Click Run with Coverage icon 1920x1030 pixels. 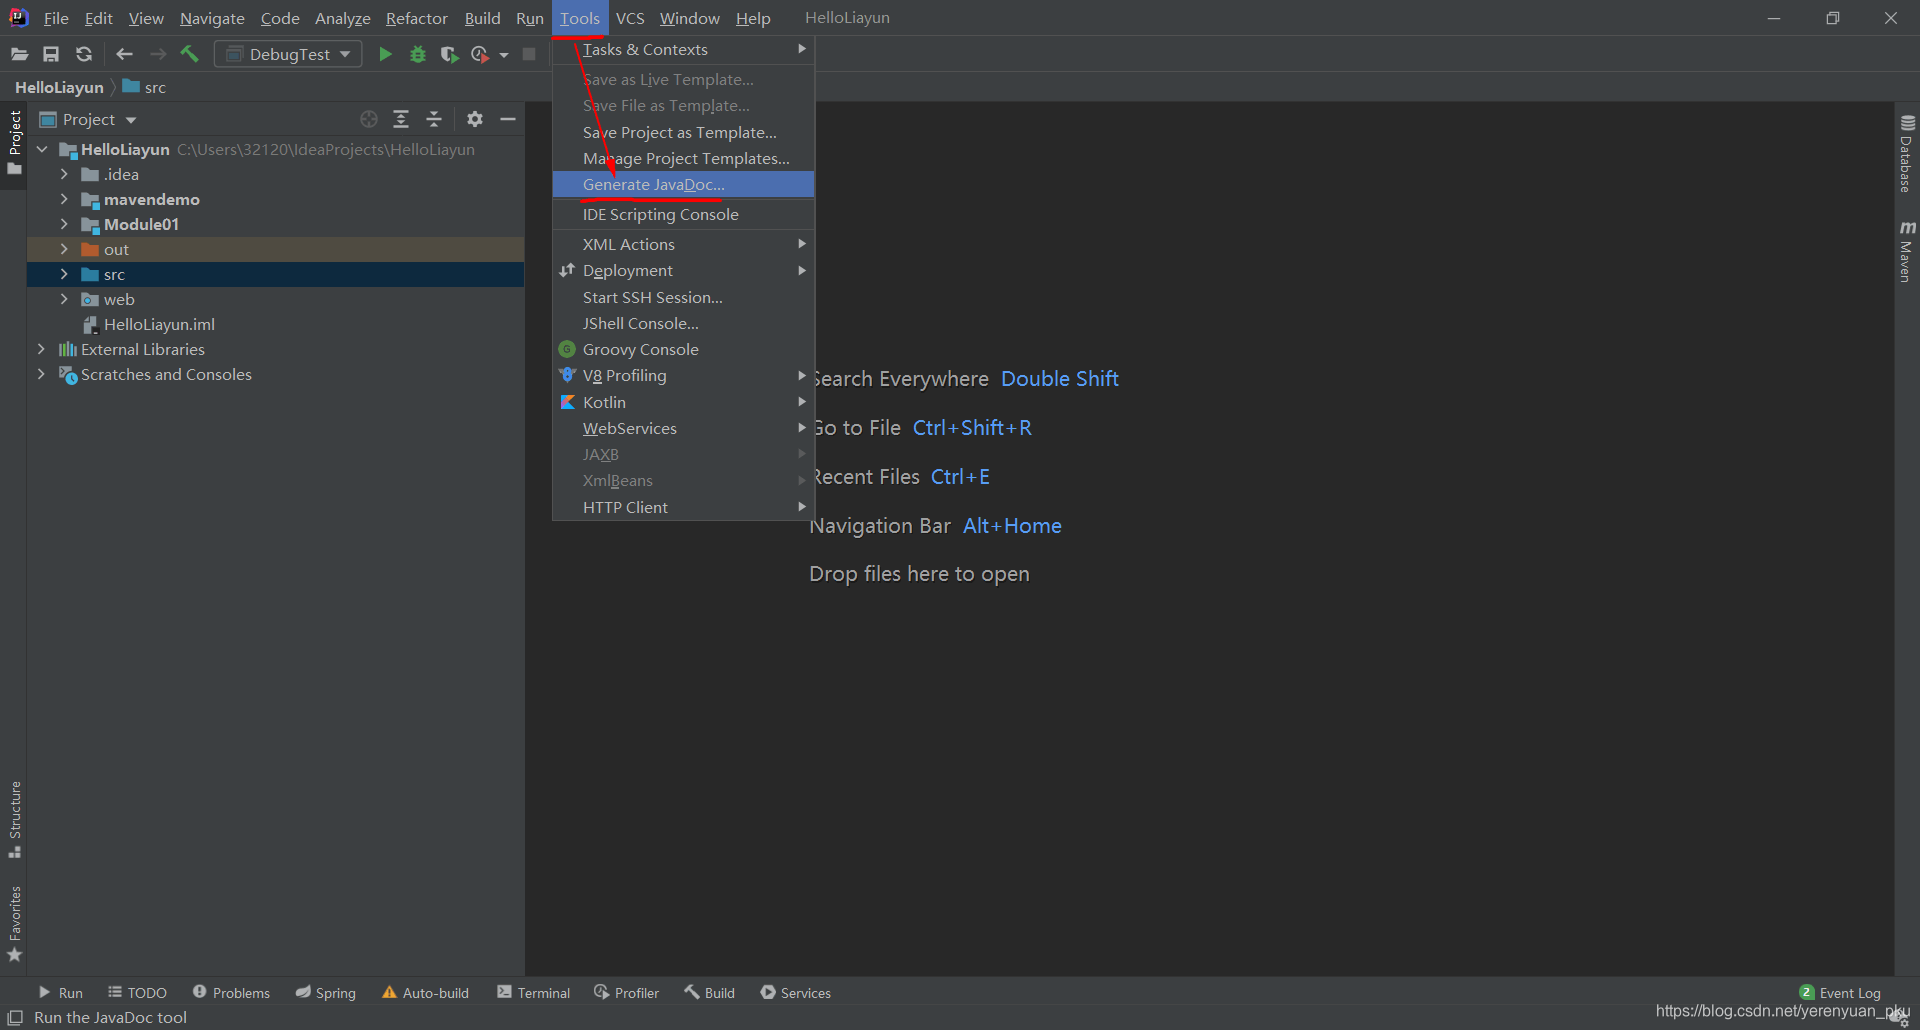point(449,54)
